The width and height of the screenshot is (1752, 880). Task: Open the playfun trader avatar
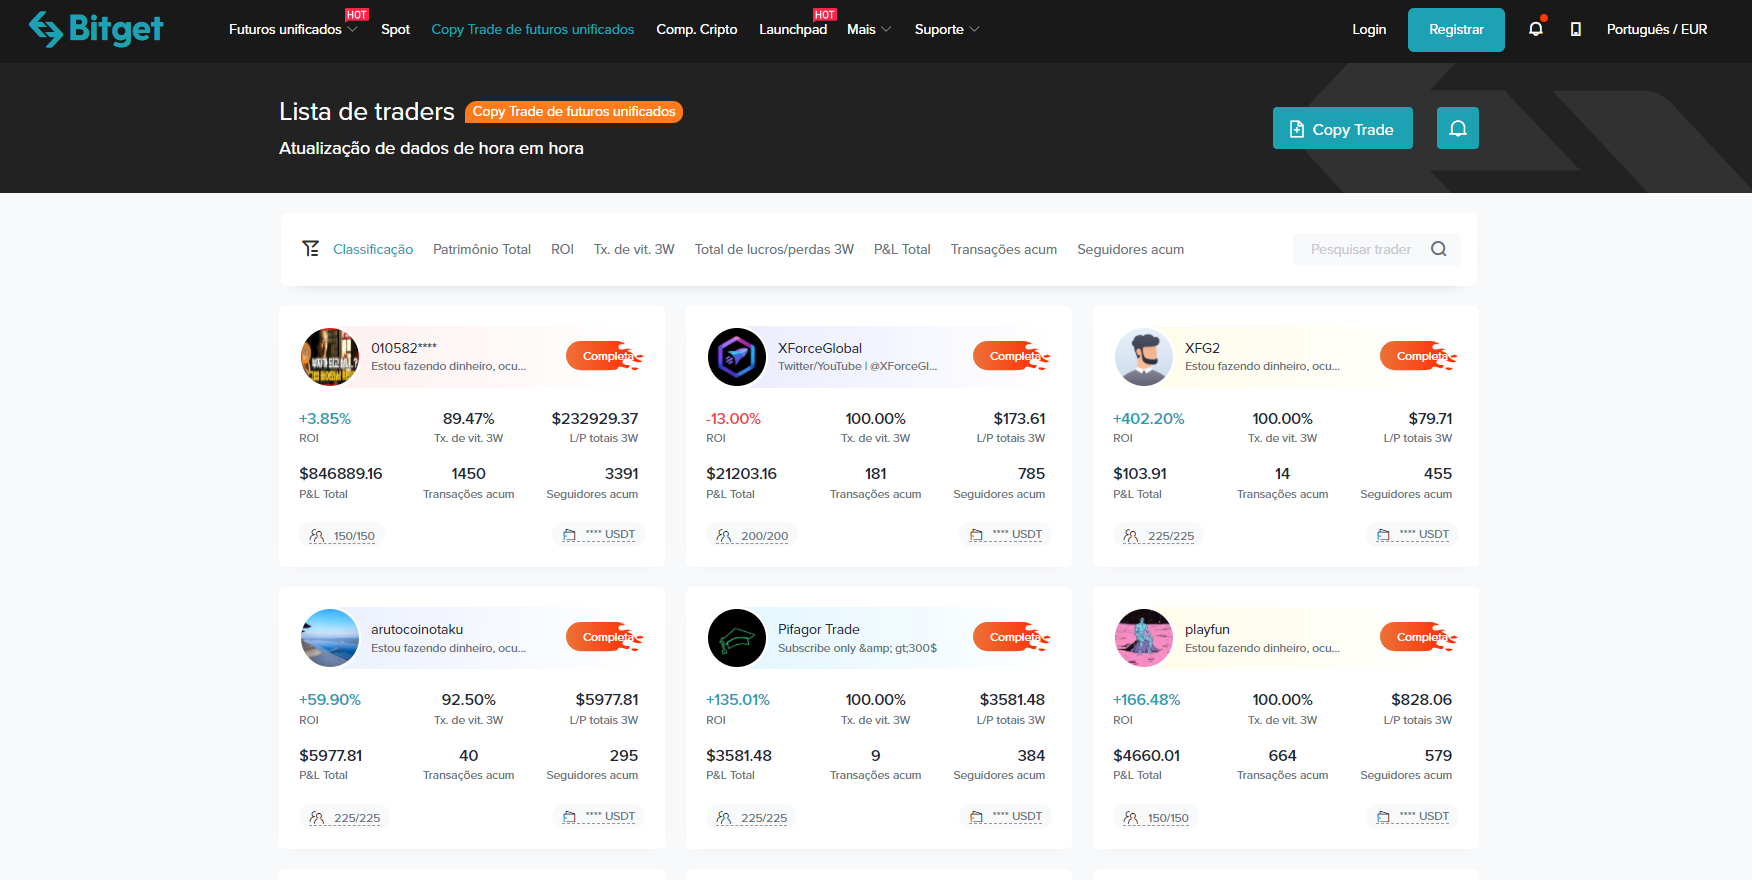1144,638
